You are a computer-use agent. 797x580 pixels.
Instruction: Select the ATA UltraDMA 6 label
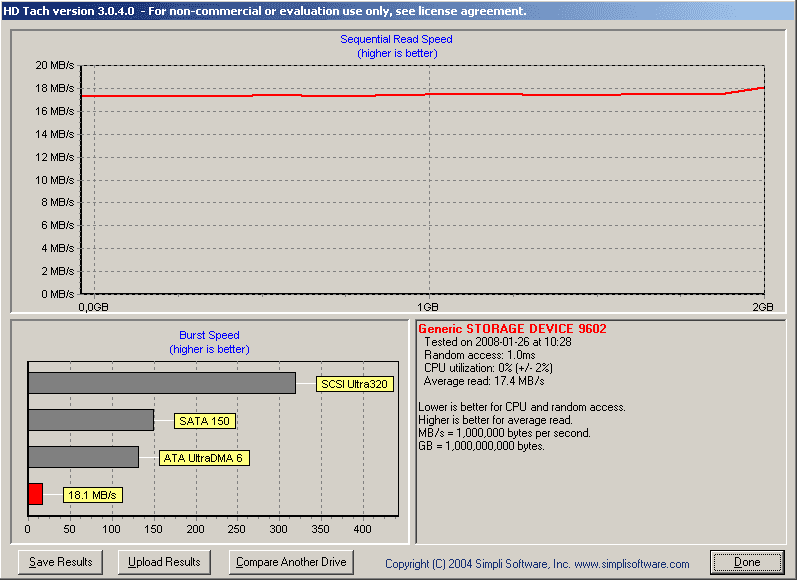pyautogui.click(x=204, y=458)
